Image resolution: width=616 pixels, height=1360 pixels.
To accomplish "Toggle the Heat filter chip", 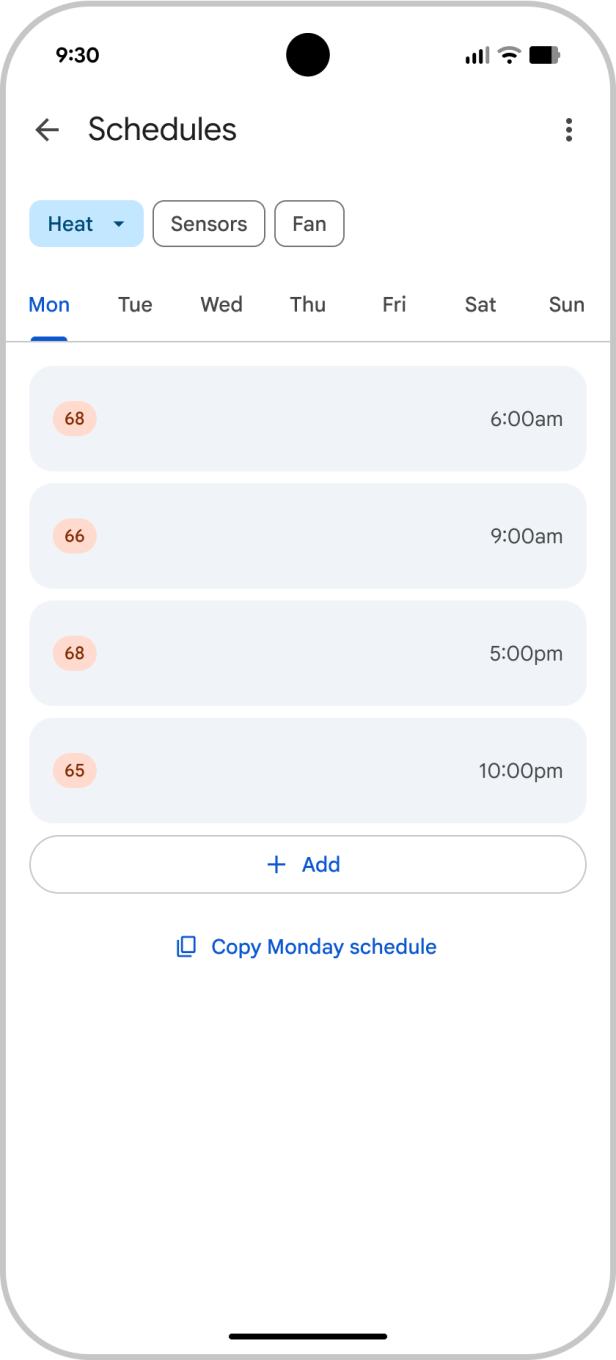I will click(72, 223).
